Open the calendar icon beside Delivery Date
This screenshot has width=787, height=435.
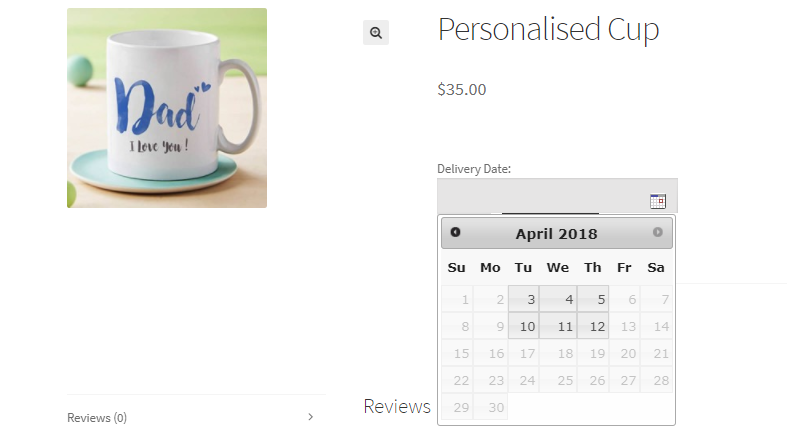click(x=657, y=201)
